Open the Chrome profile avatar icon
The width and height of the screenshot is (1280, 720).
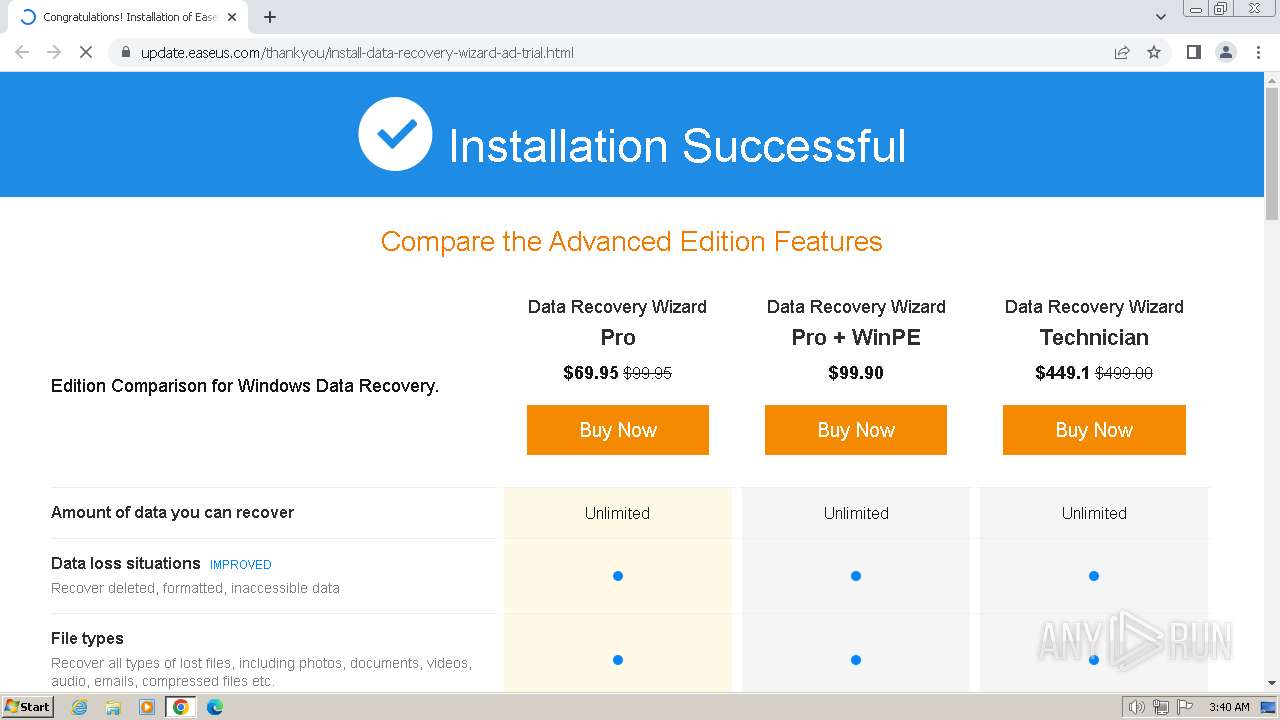[1225, 53]
